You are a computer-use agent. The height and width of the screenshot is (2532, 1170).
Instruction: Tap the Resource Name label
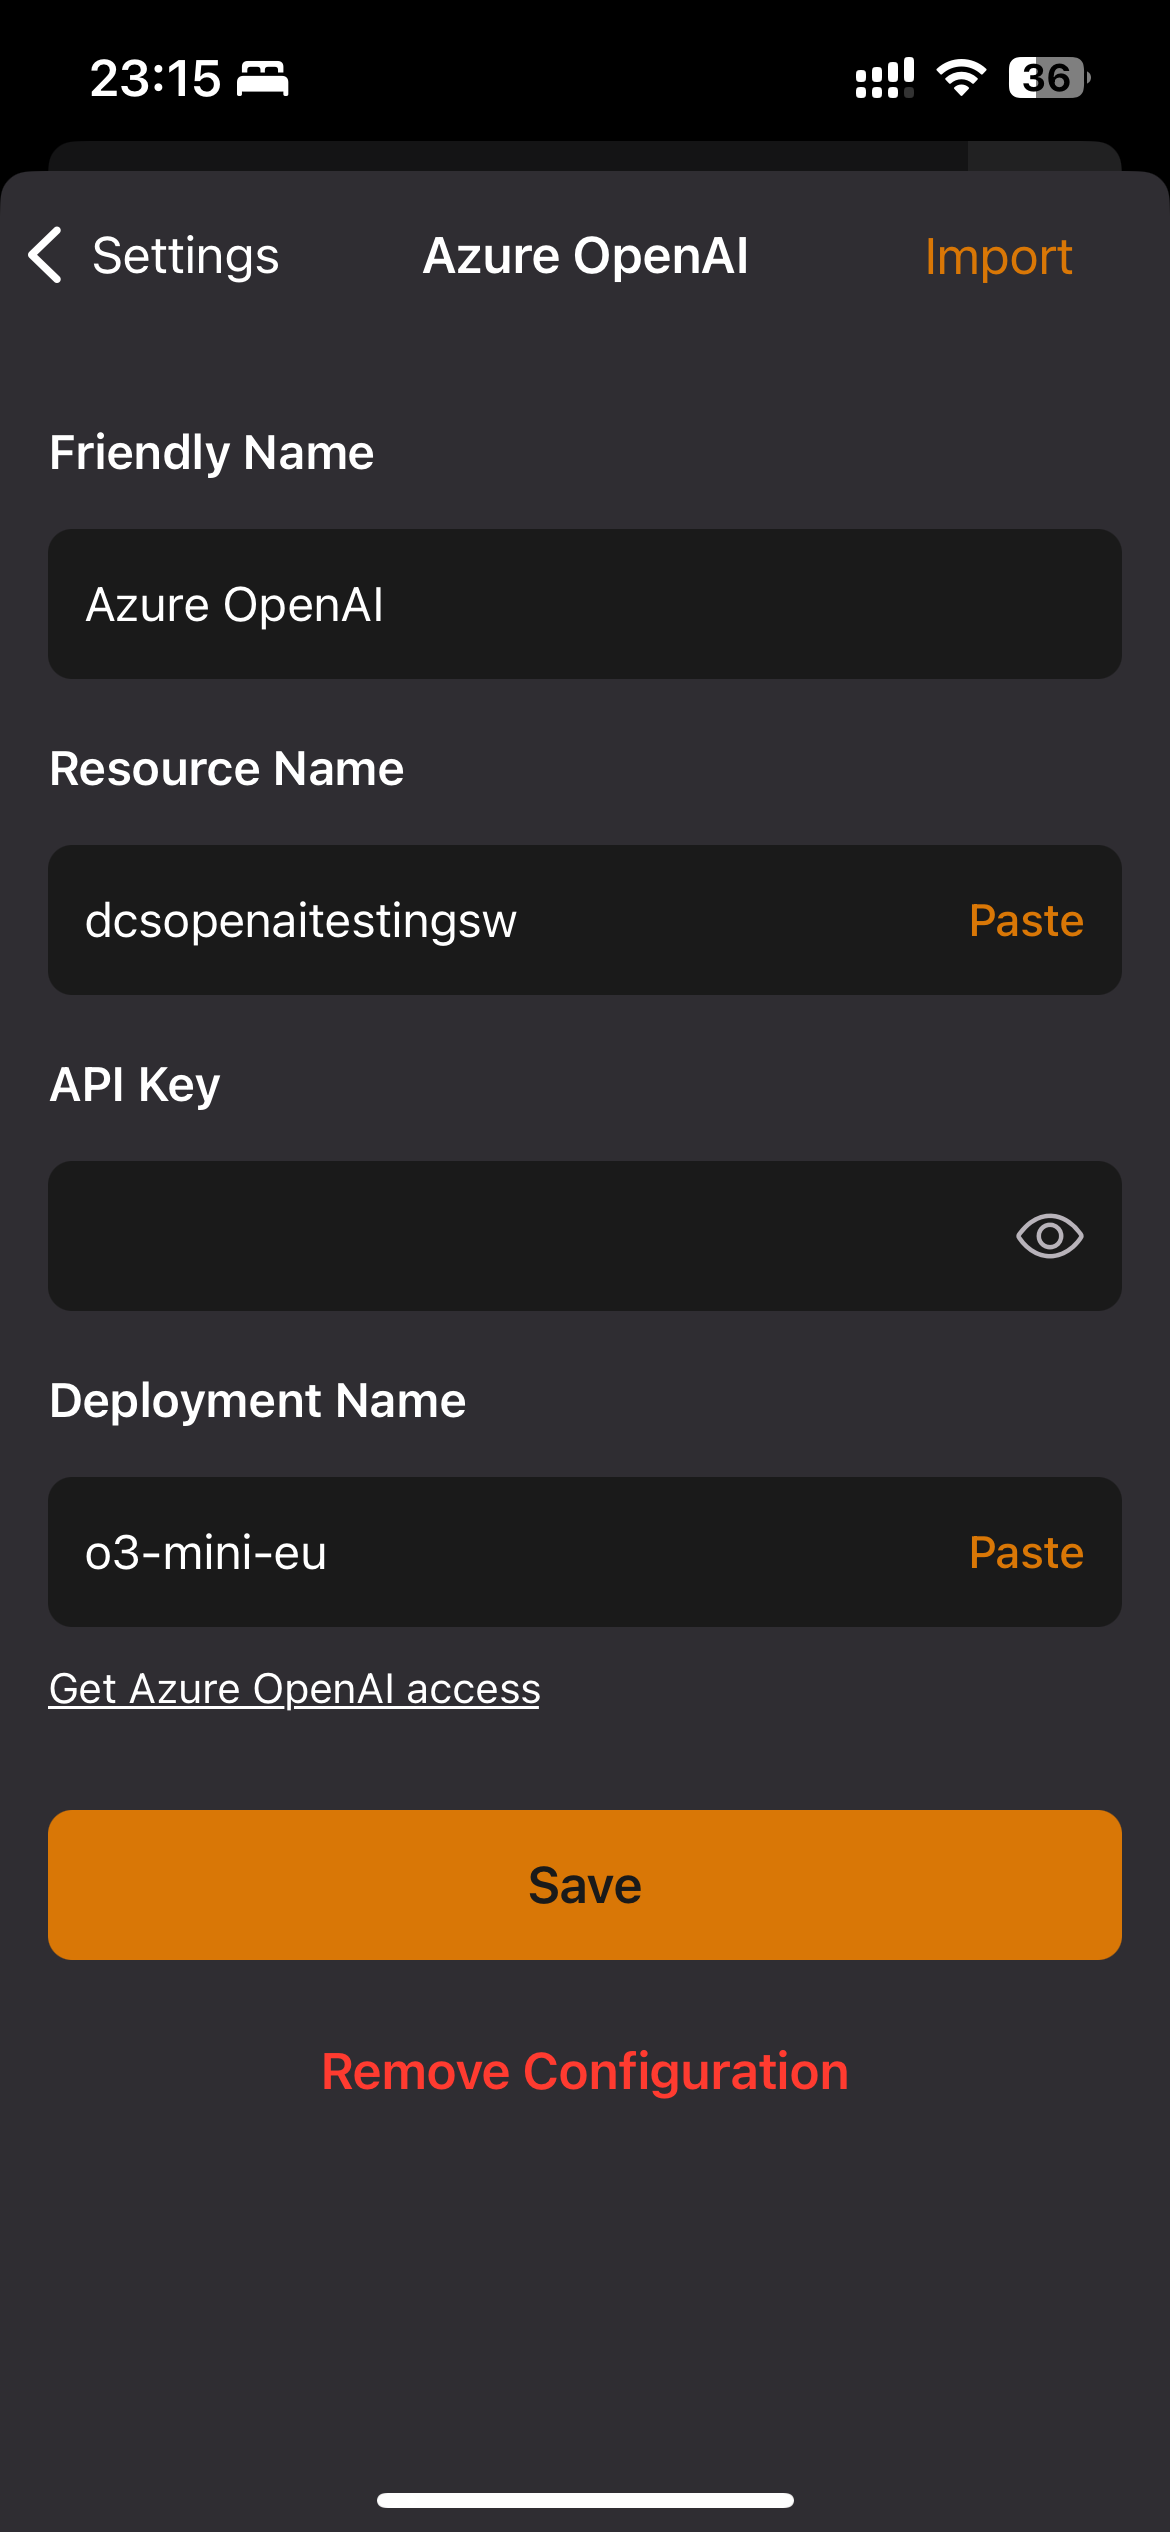[x=227, y=769]
